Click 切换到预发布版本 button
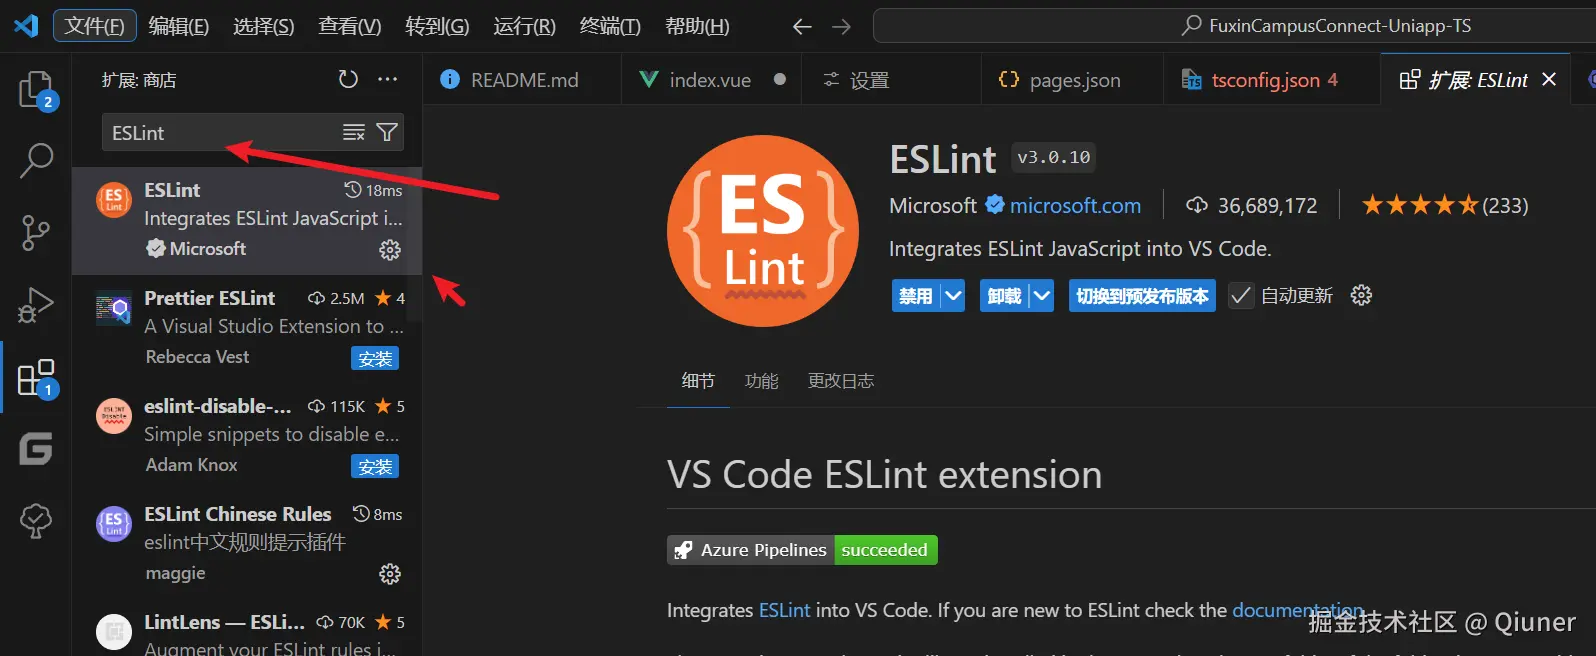Screen dimensions: 1596x656 point(1142,296)
